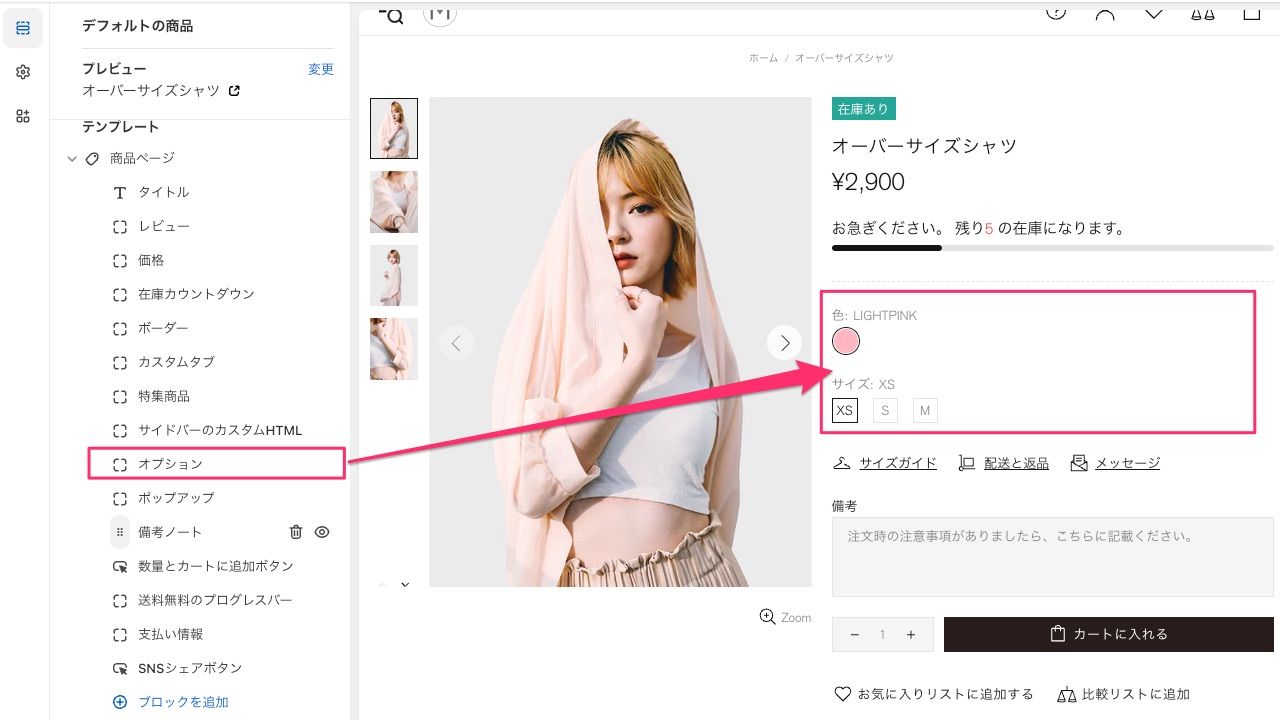The width and height of the screenshot is (1280, 720).
Task: Click the heart icon for お気に入りリスト
Action: point(843,694)
